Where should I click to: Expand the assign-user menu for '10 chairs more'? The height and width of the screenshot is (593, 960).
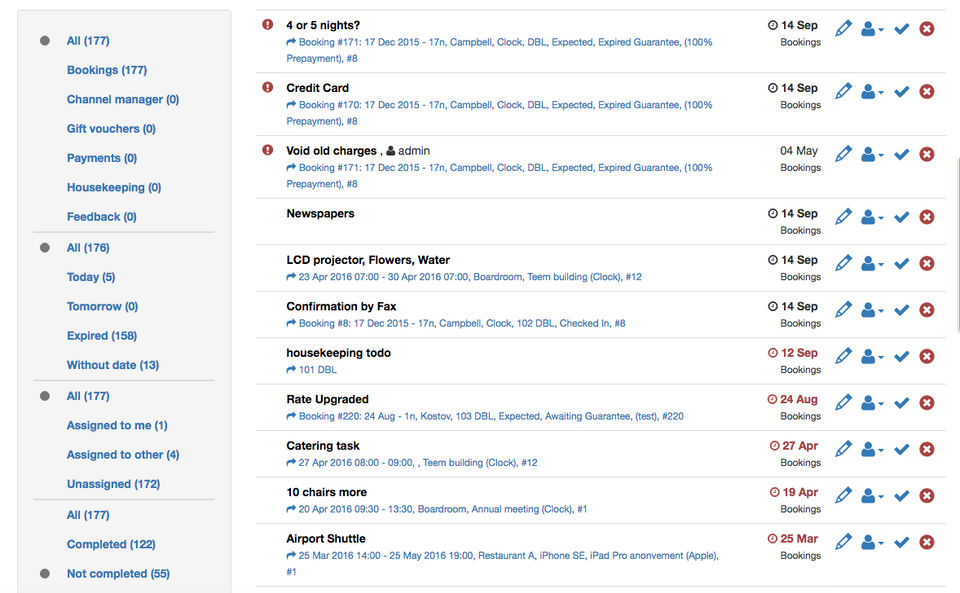click(872, 496)
